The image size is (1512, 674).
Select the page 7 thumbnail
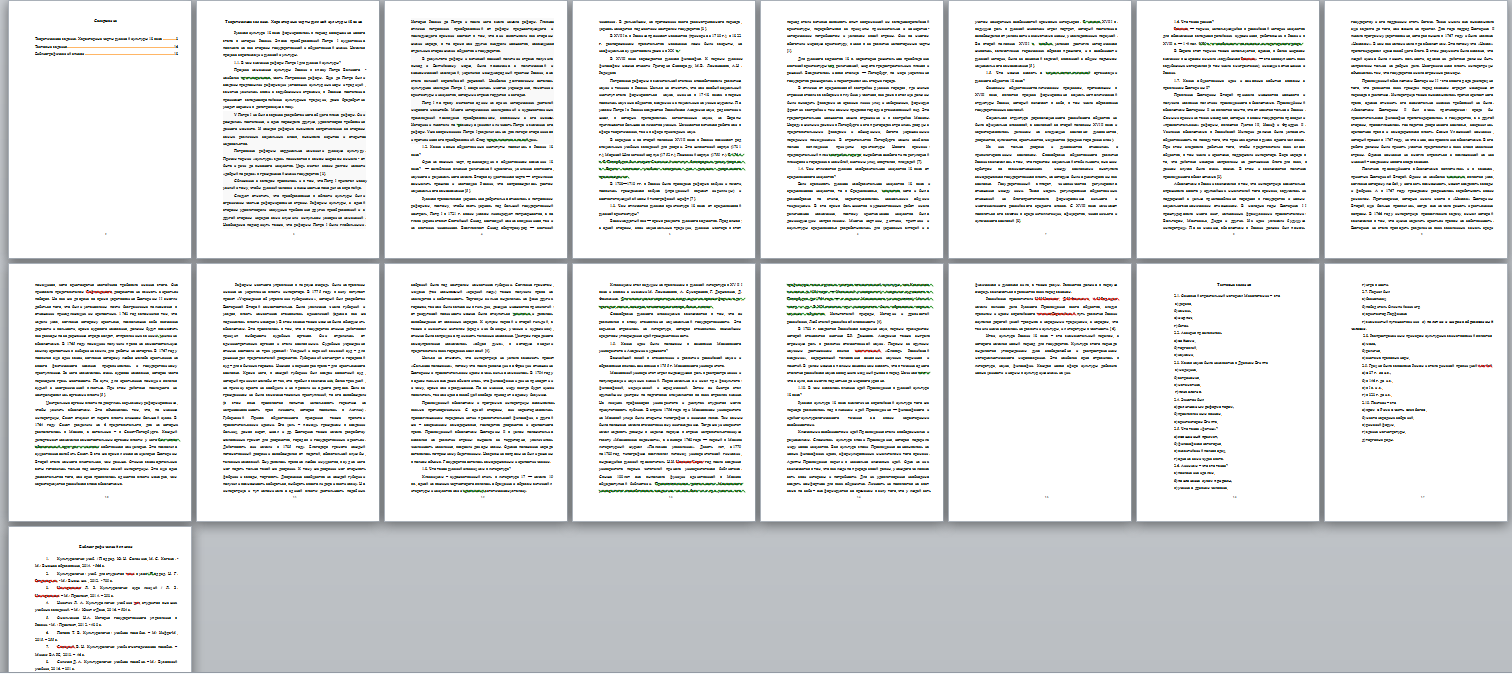pyautogui.click(x=1228, y=129)
